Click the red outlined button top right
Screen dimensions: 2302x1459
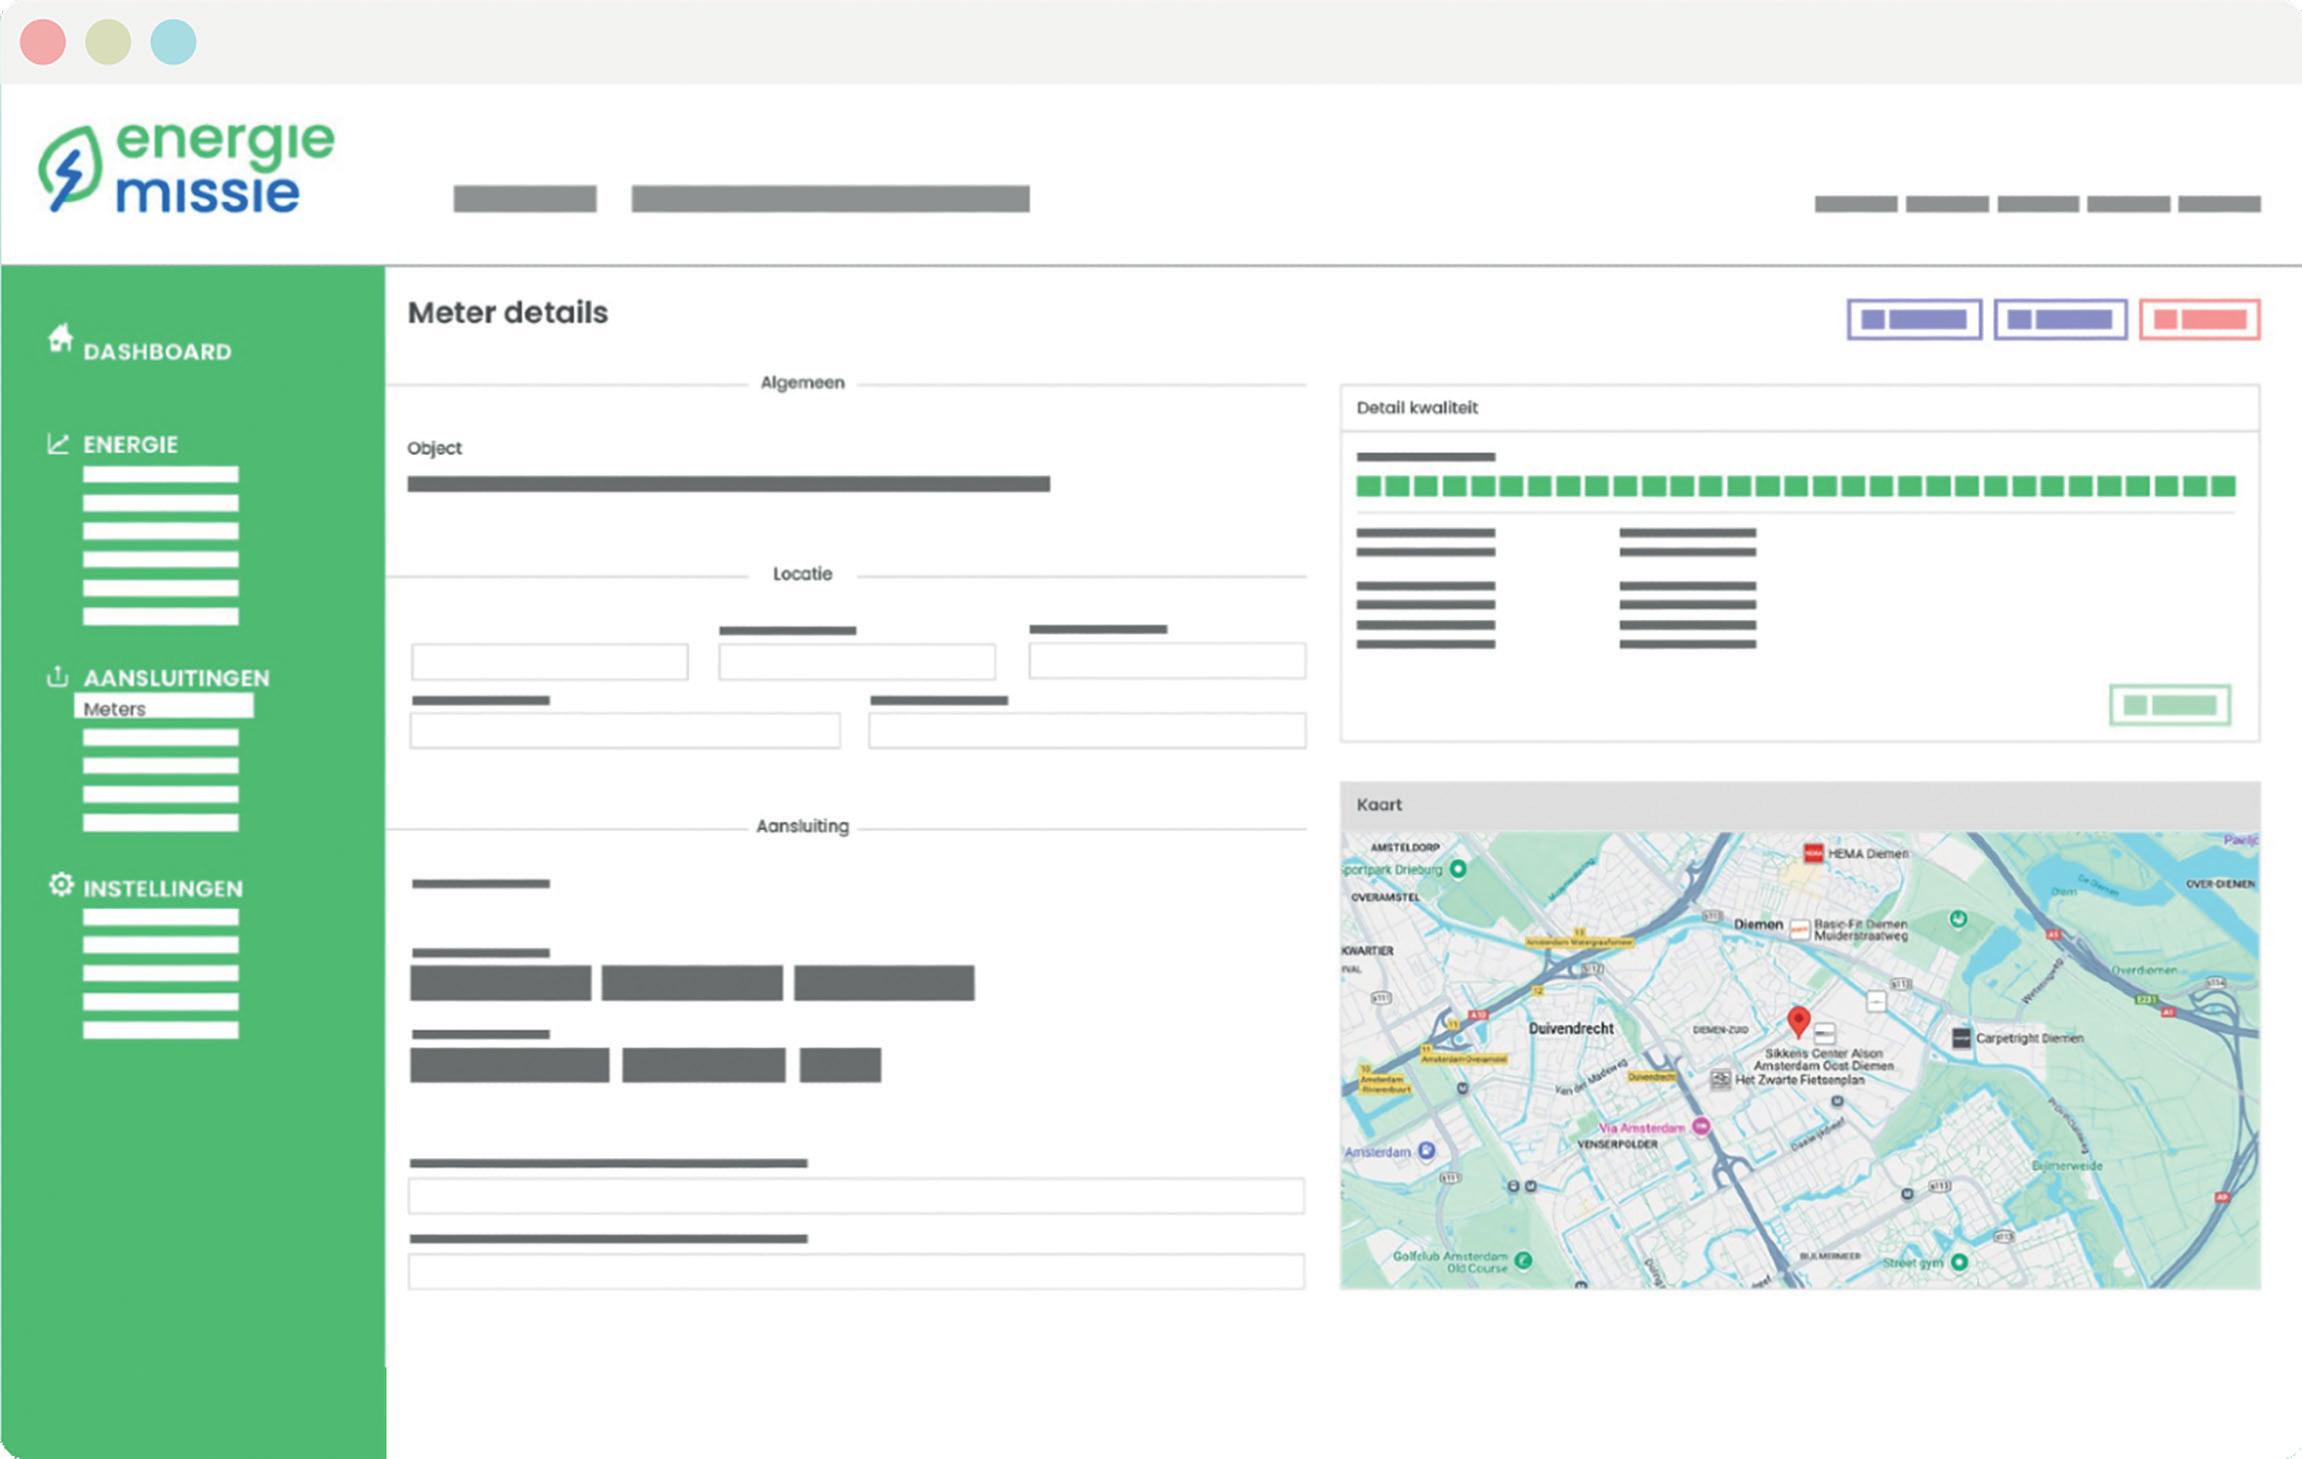2199,320
